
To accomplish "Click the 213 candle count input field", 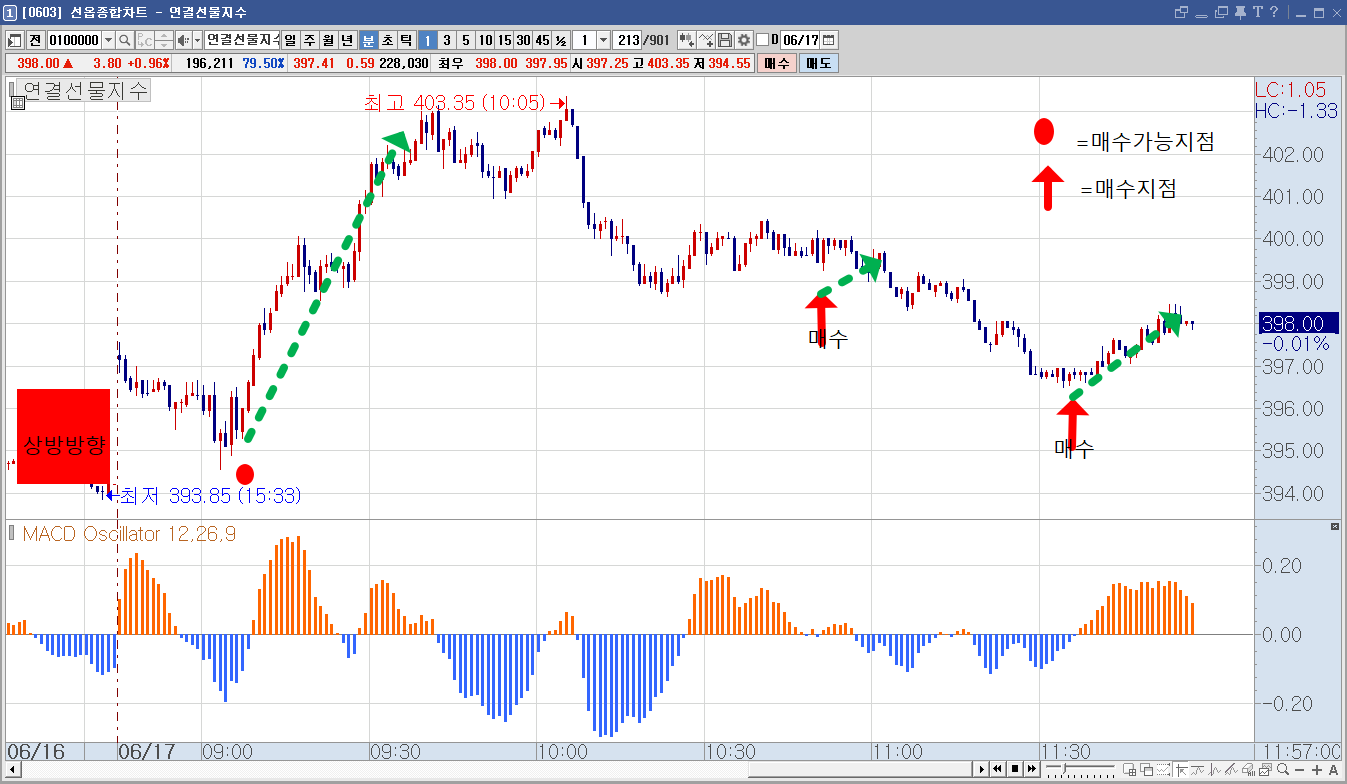I will click(x=628, y=40).
